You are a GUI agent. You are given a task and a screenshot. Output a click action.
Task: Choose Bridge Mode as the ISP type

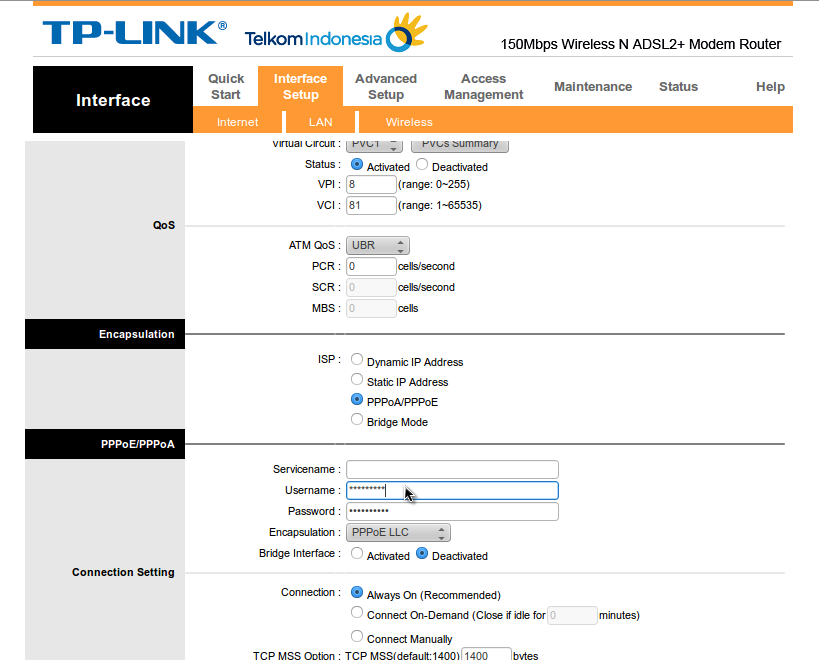pos(357,419)
